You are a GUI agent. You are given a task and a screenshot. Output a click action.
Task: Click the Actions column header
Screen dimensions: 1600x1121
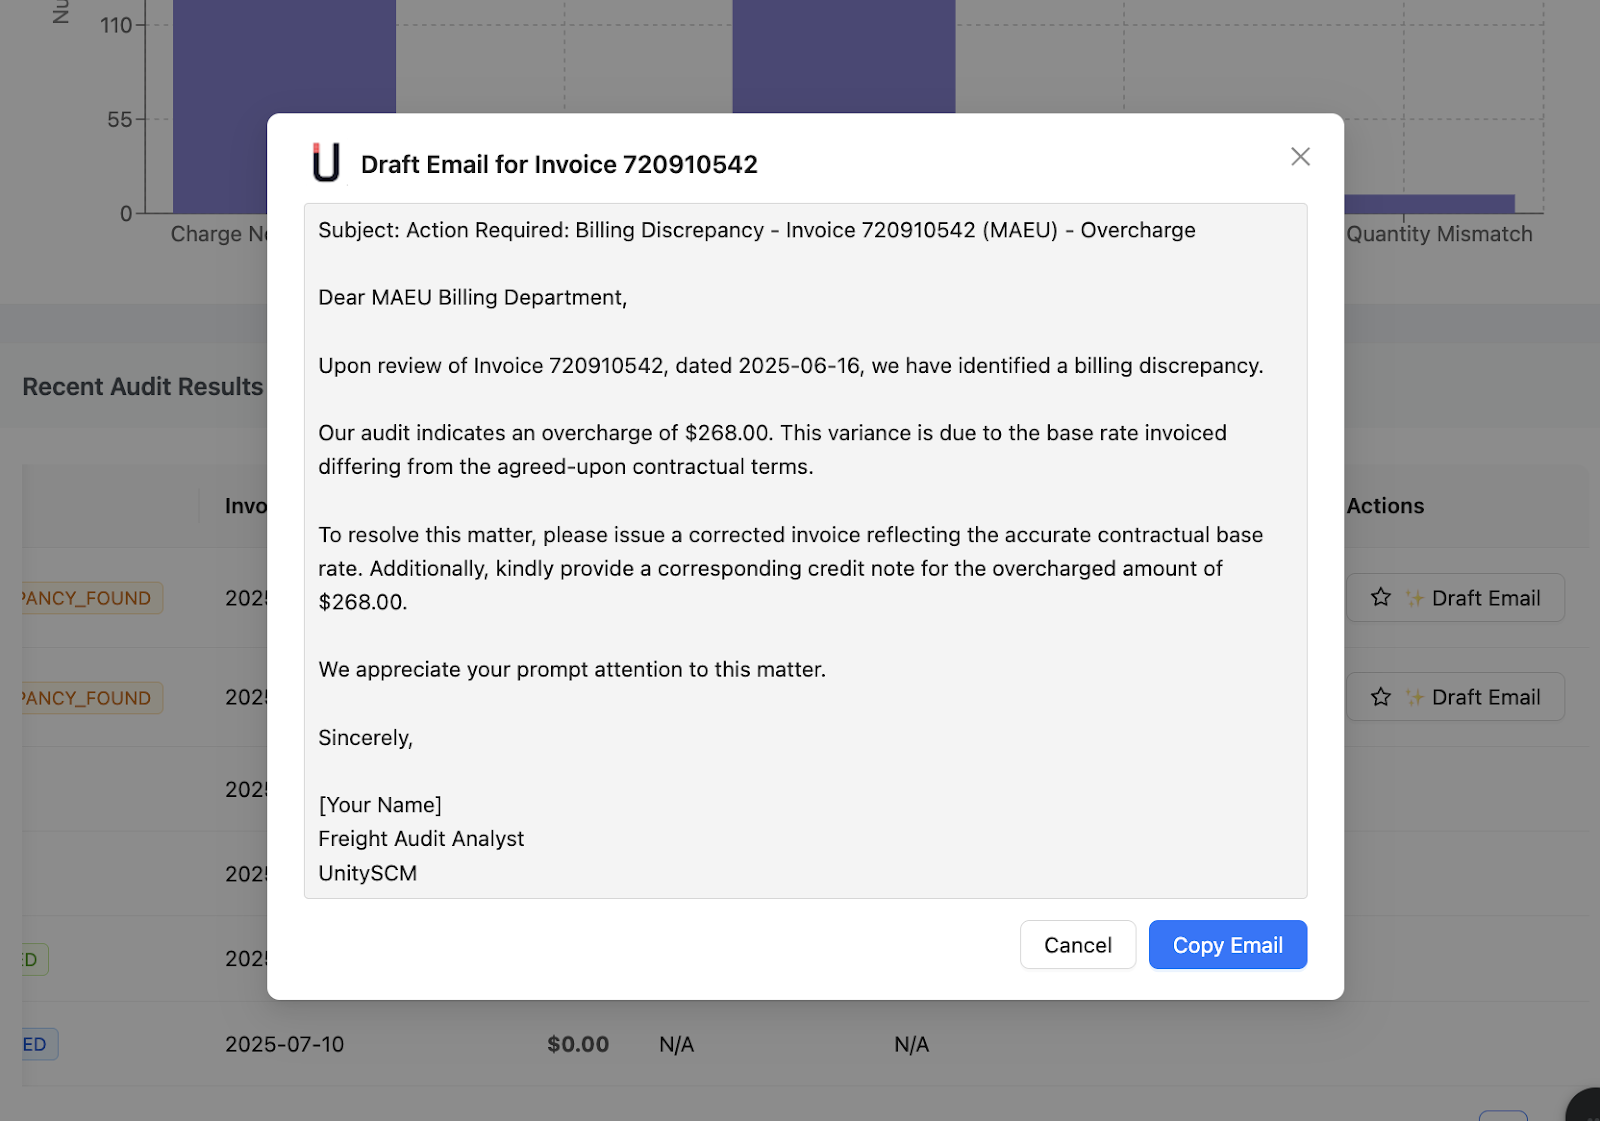click(x=1385, y=506)
